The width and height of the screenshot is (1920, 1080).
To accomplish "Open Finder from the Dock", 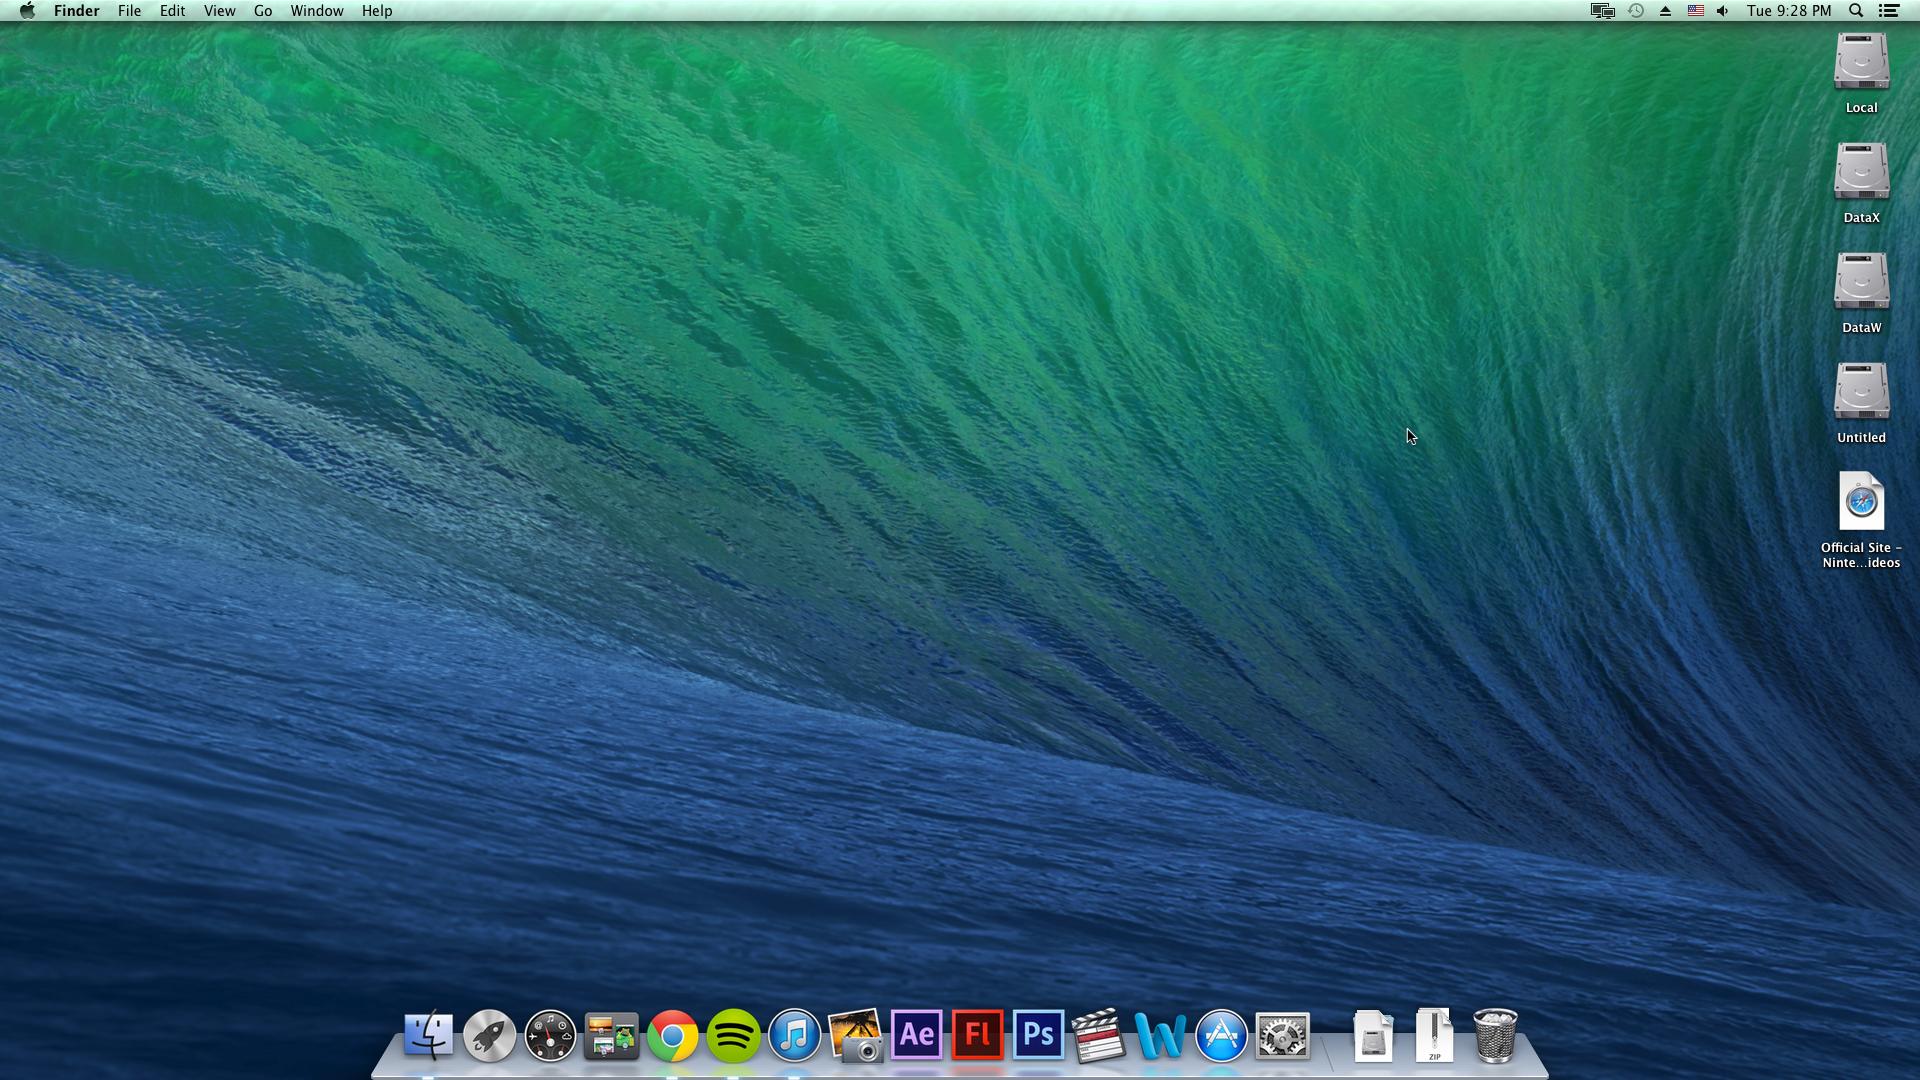I will [428, 1035].
